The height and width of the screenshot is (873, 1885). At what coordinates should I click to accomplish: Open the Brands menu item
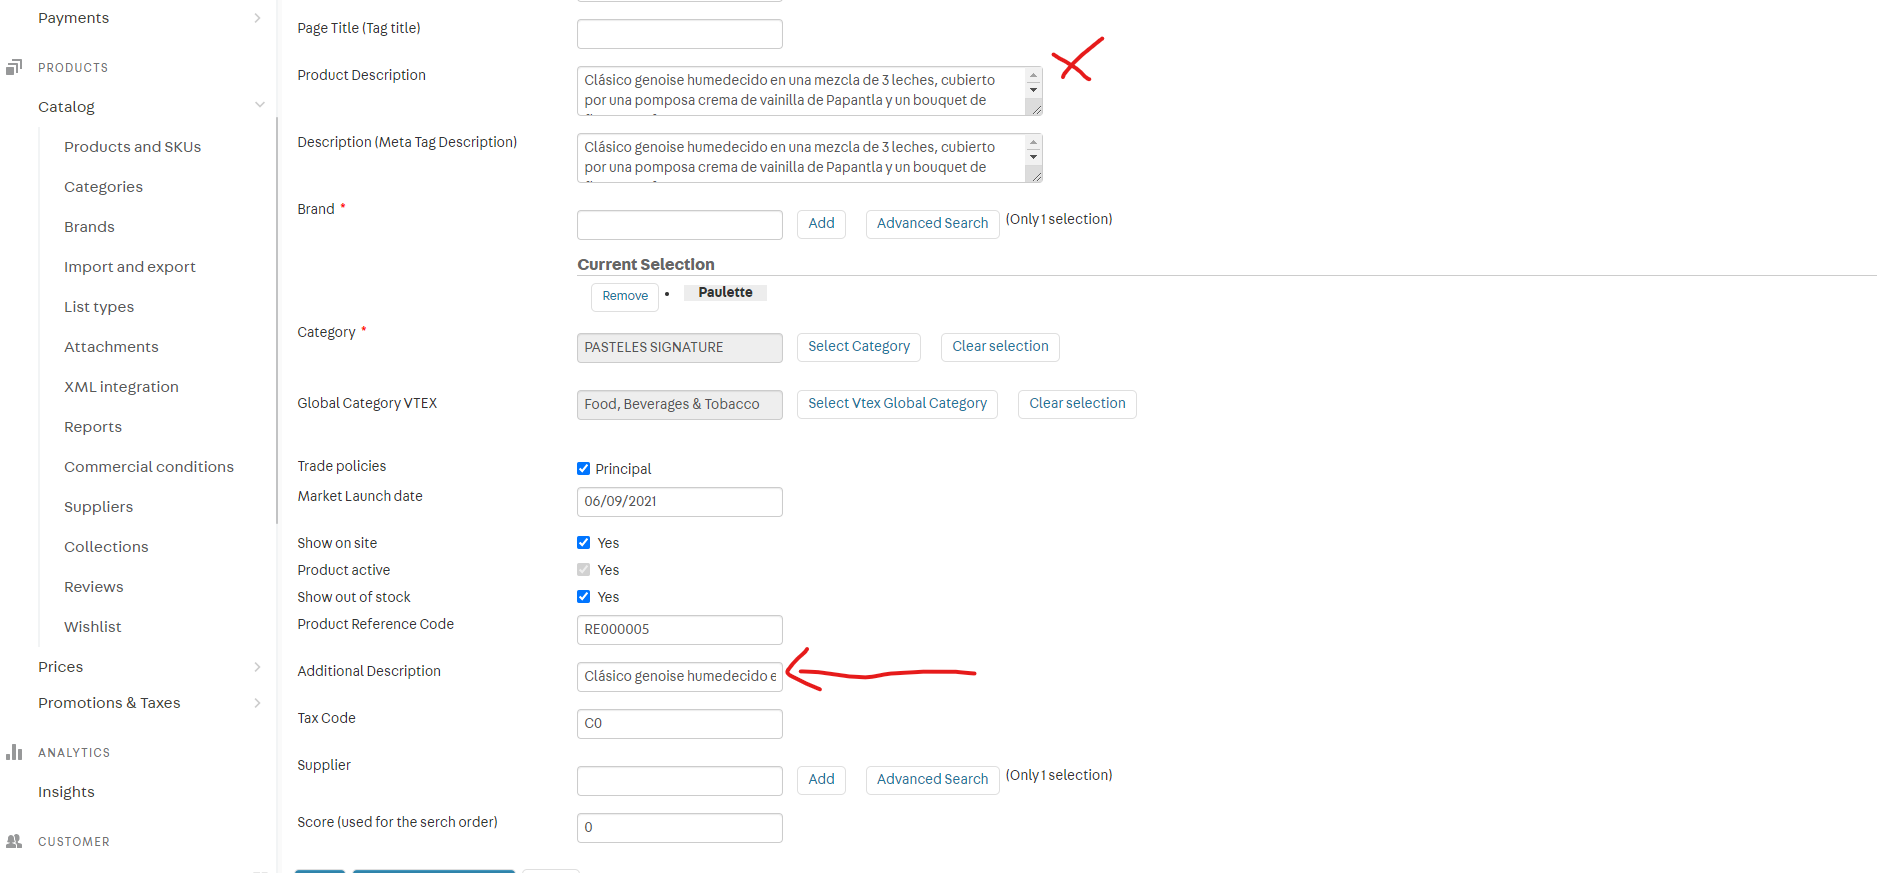click(89, 226)
